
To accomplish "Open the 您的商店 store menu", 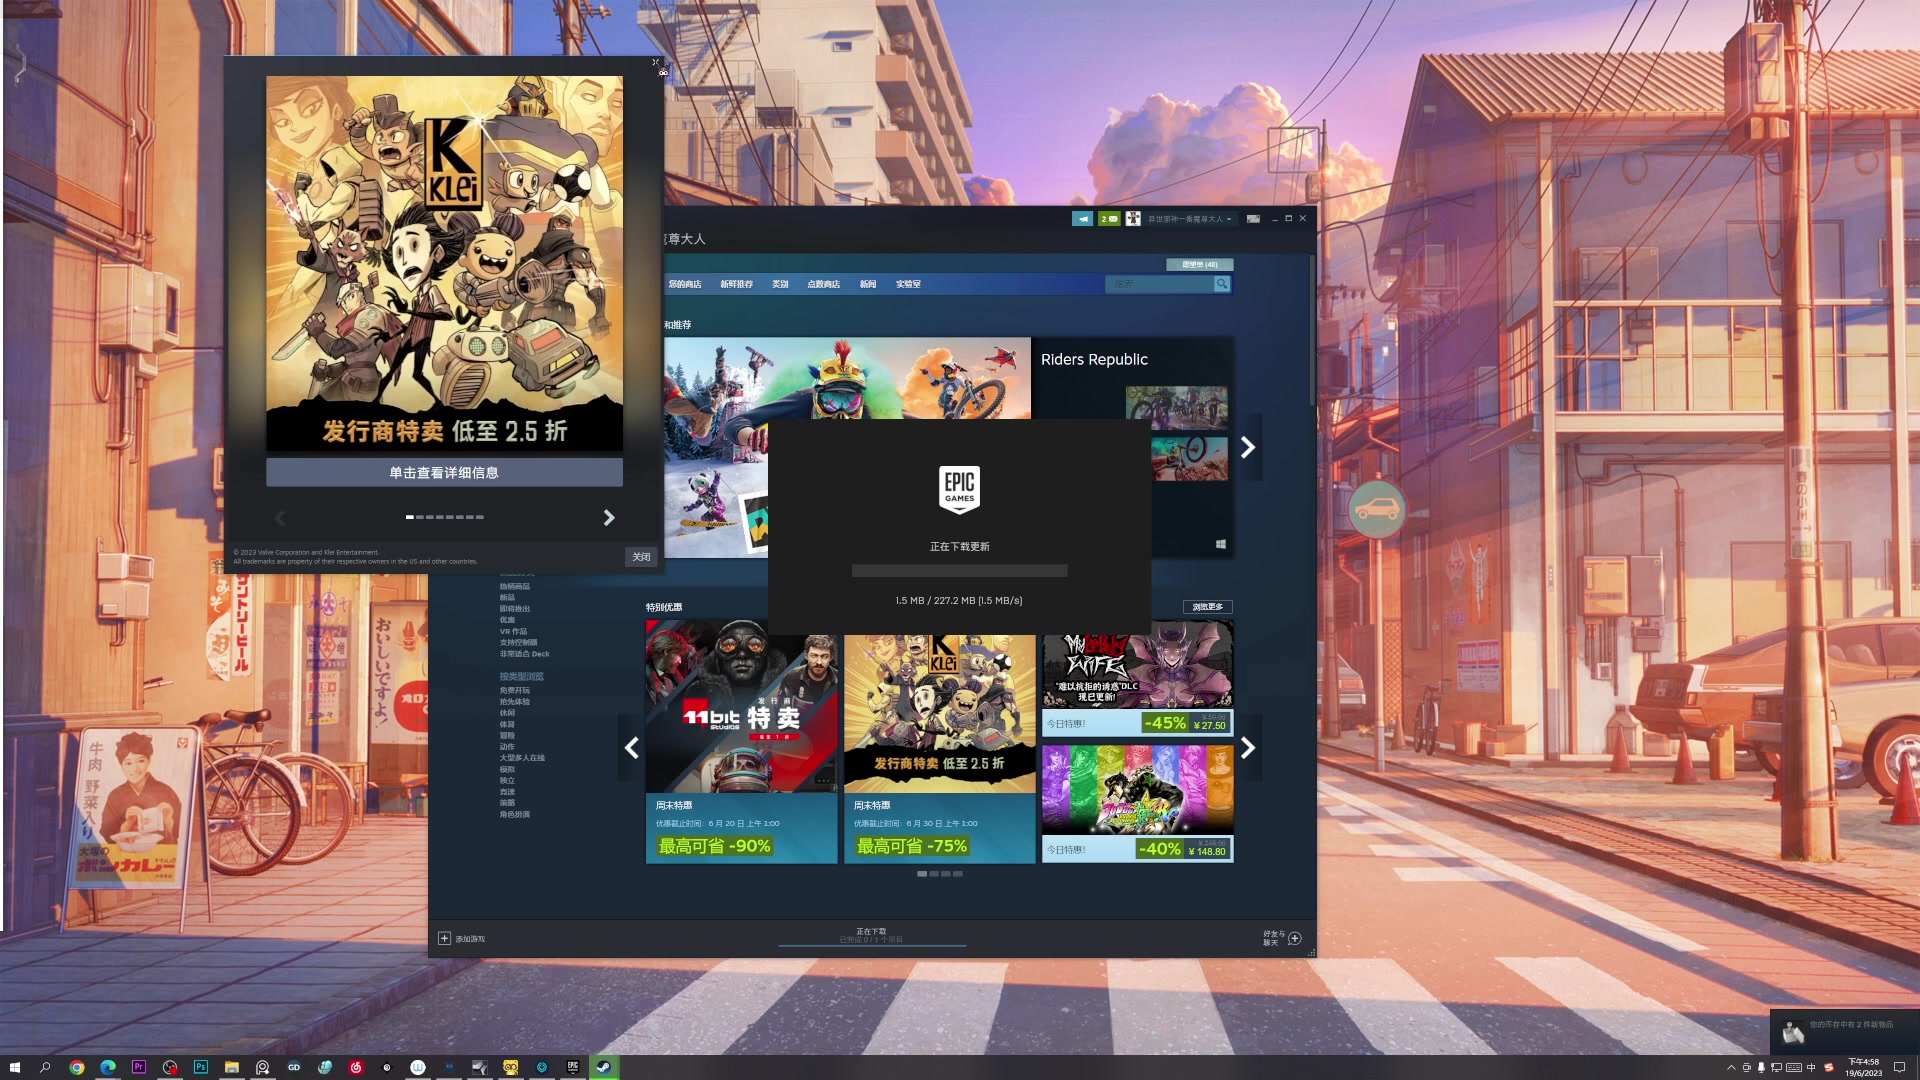I will point(685,284).
